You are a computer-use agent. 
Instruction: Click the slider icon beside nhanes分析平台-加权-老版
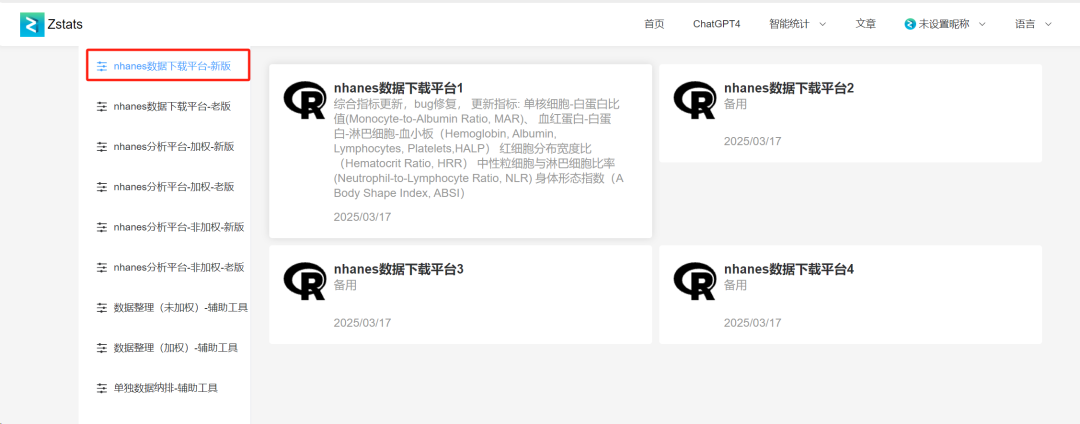102,187
